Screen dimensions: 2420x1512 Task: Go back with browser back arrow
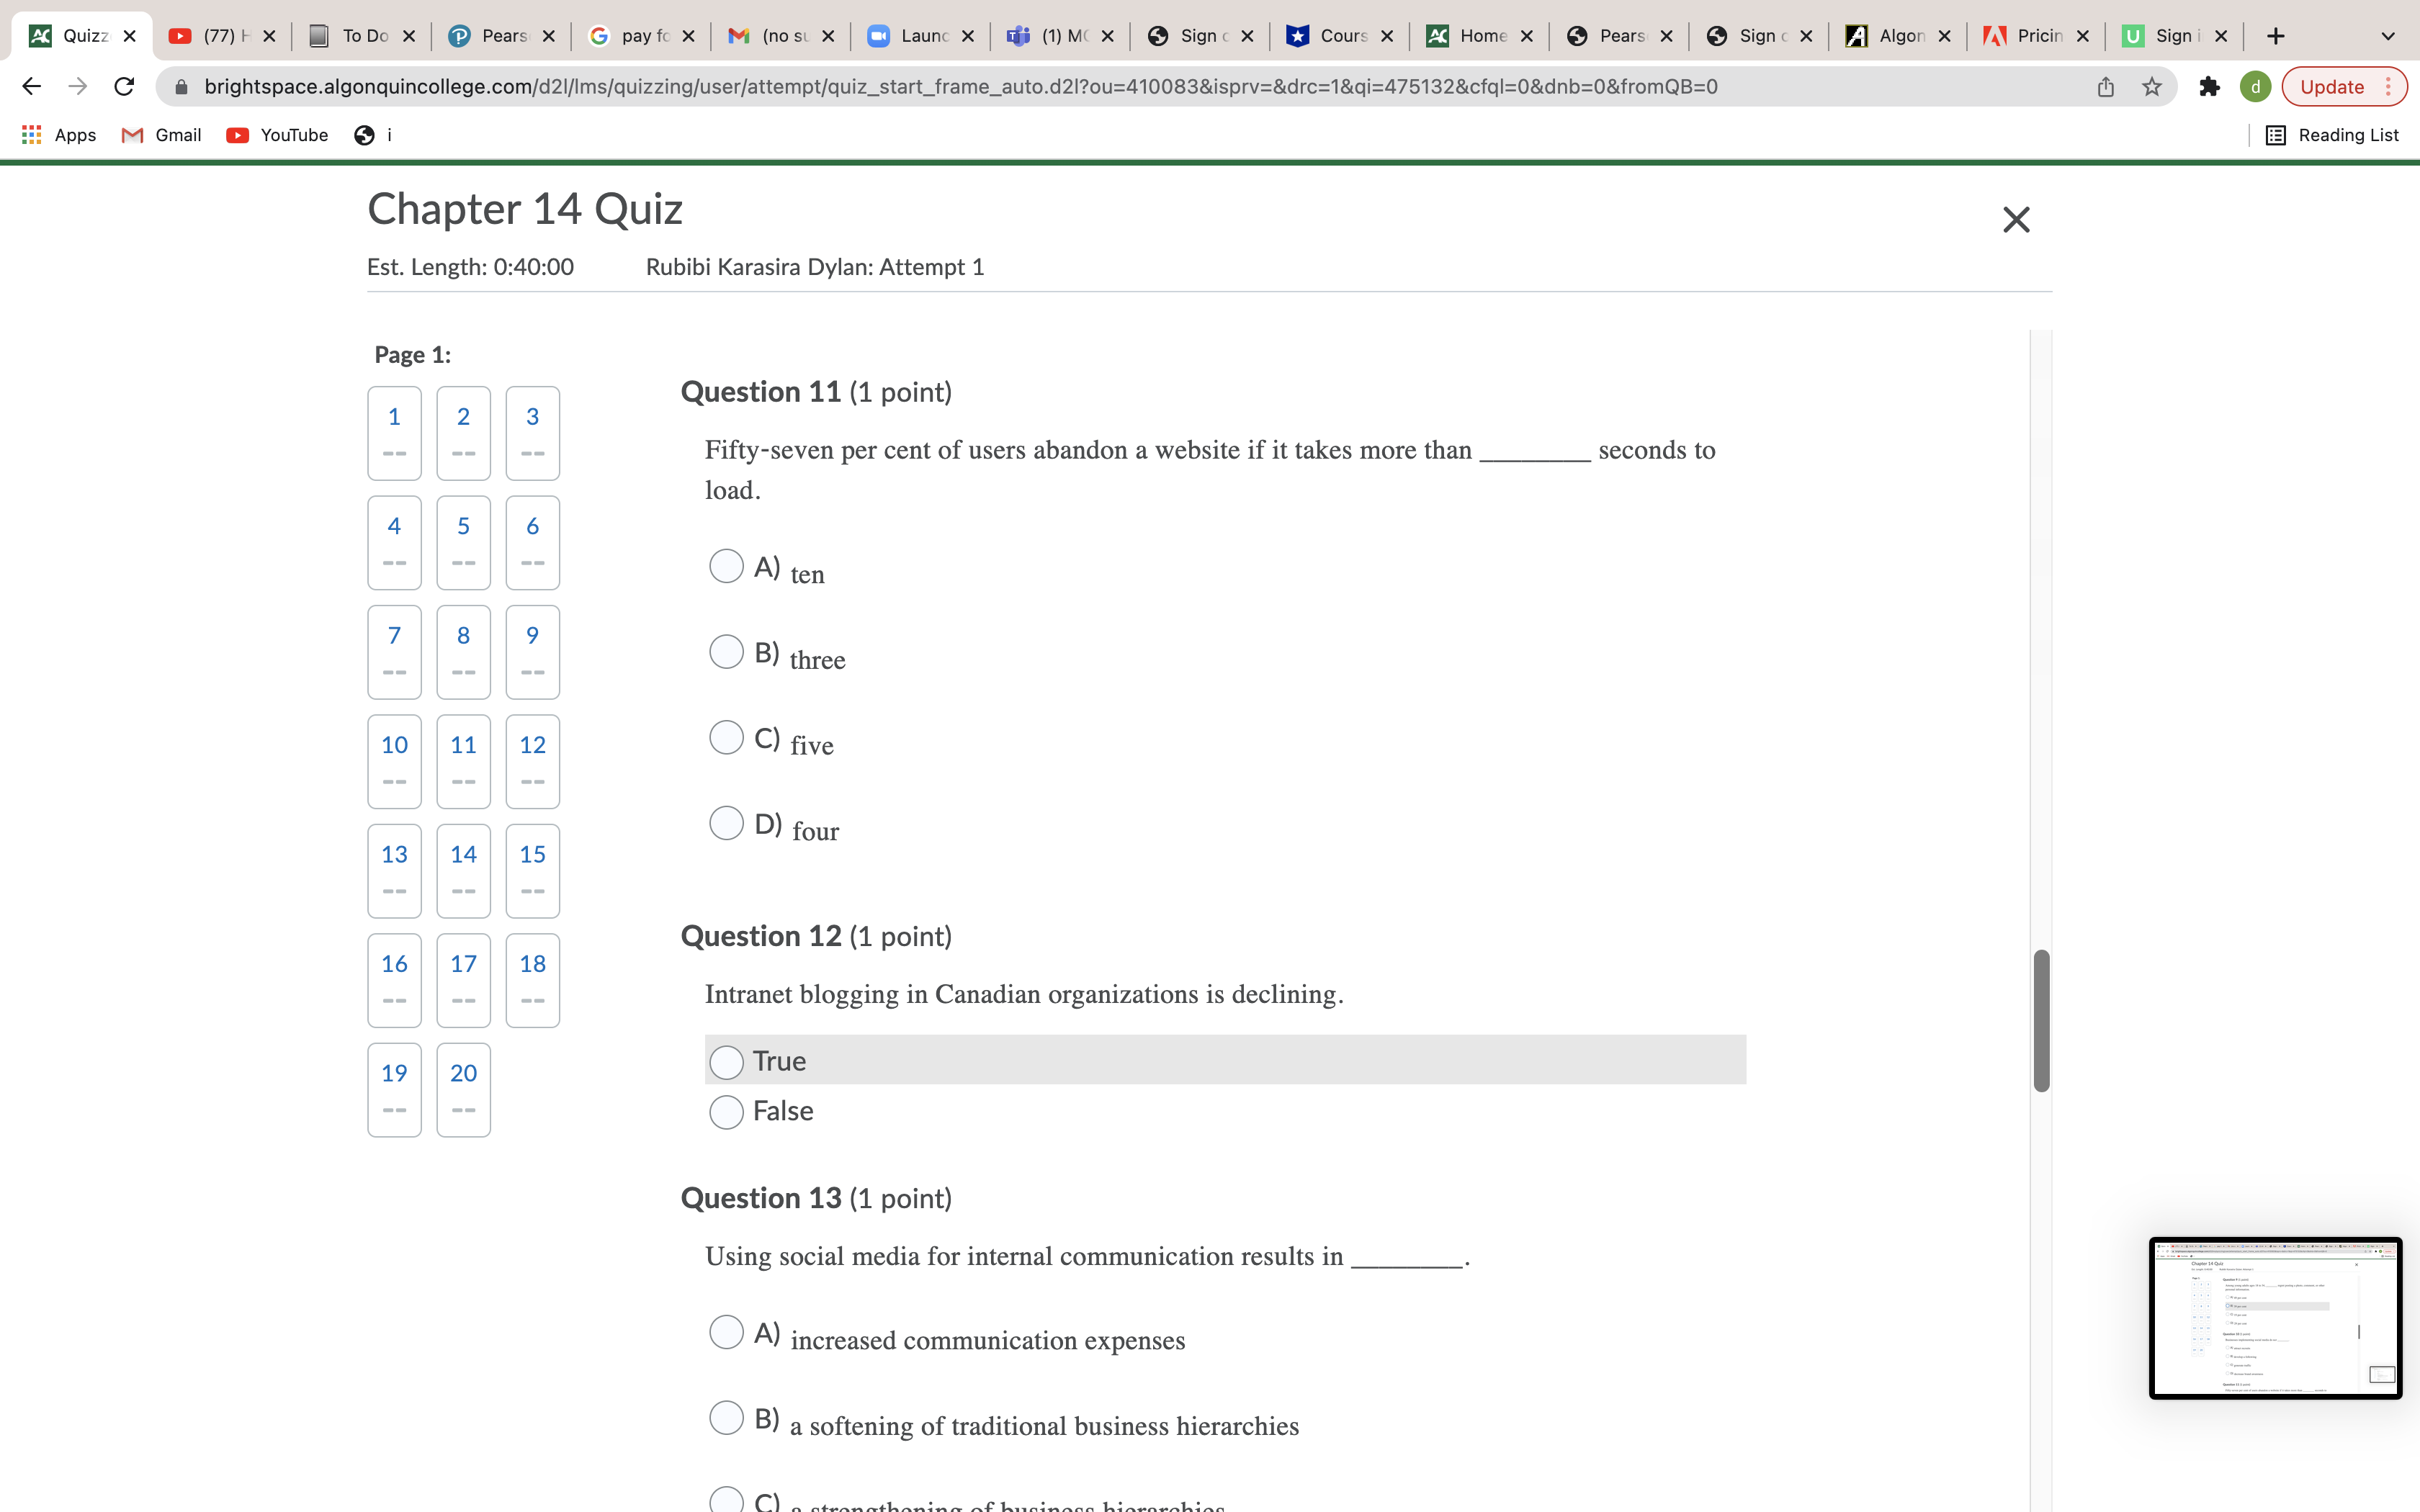[32, 87]
